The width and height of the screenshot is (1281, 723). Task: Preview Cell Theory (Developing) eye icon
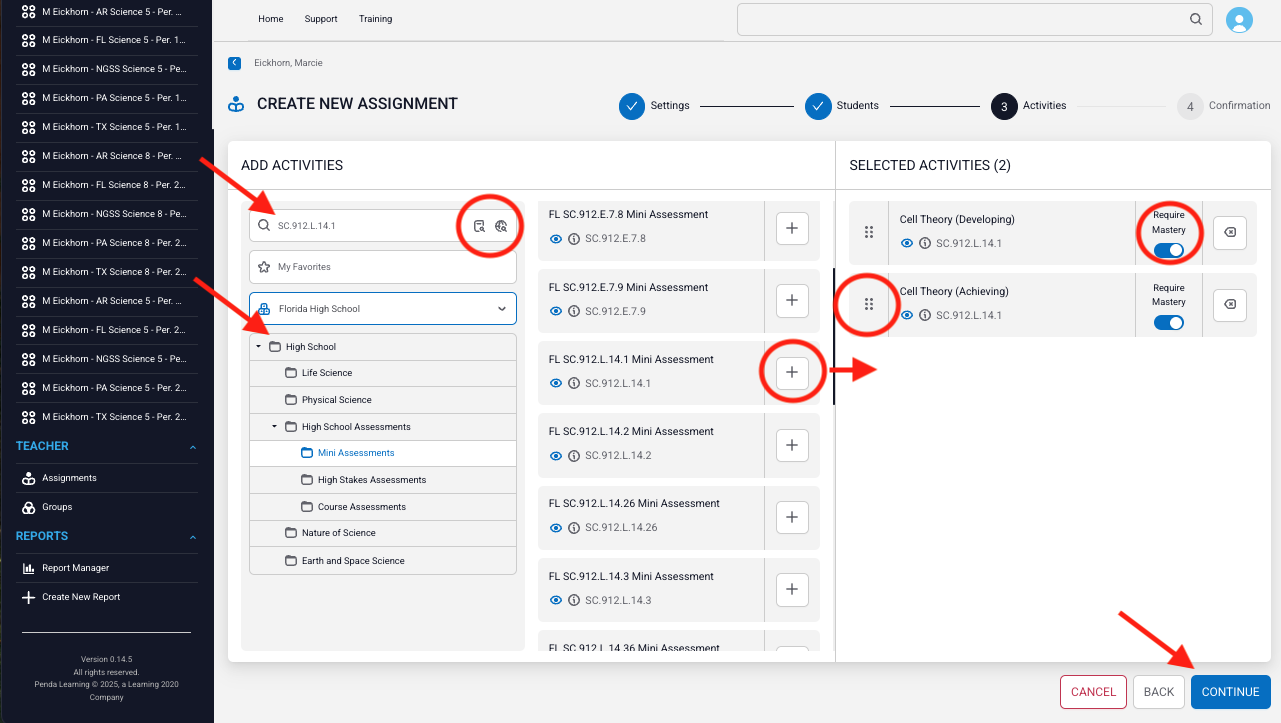click(907, 243)
